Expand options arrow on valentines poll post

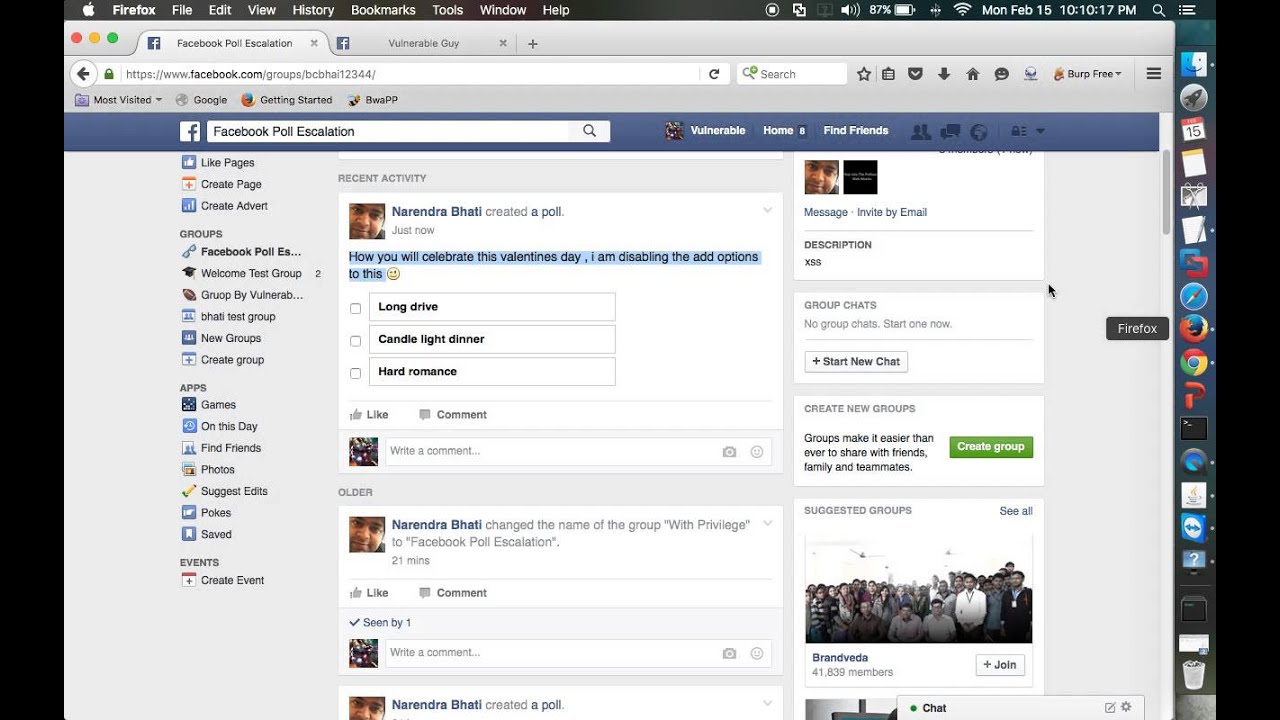(x=768, y=210)
